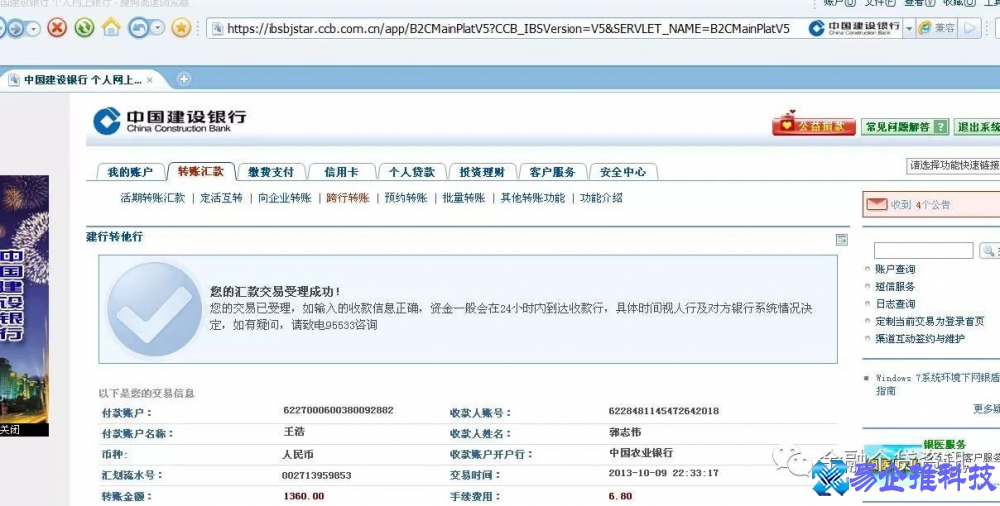Click payer name 王浩
The width and height of the screenshot is (1000, 506).
(294, 432)
